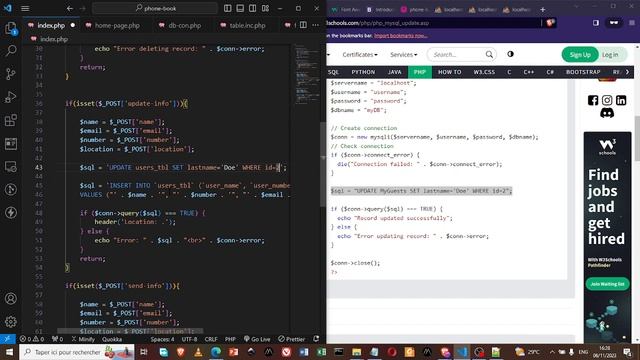
Task: Toggle VS Code bottom panel visibility
Action: 240,8
